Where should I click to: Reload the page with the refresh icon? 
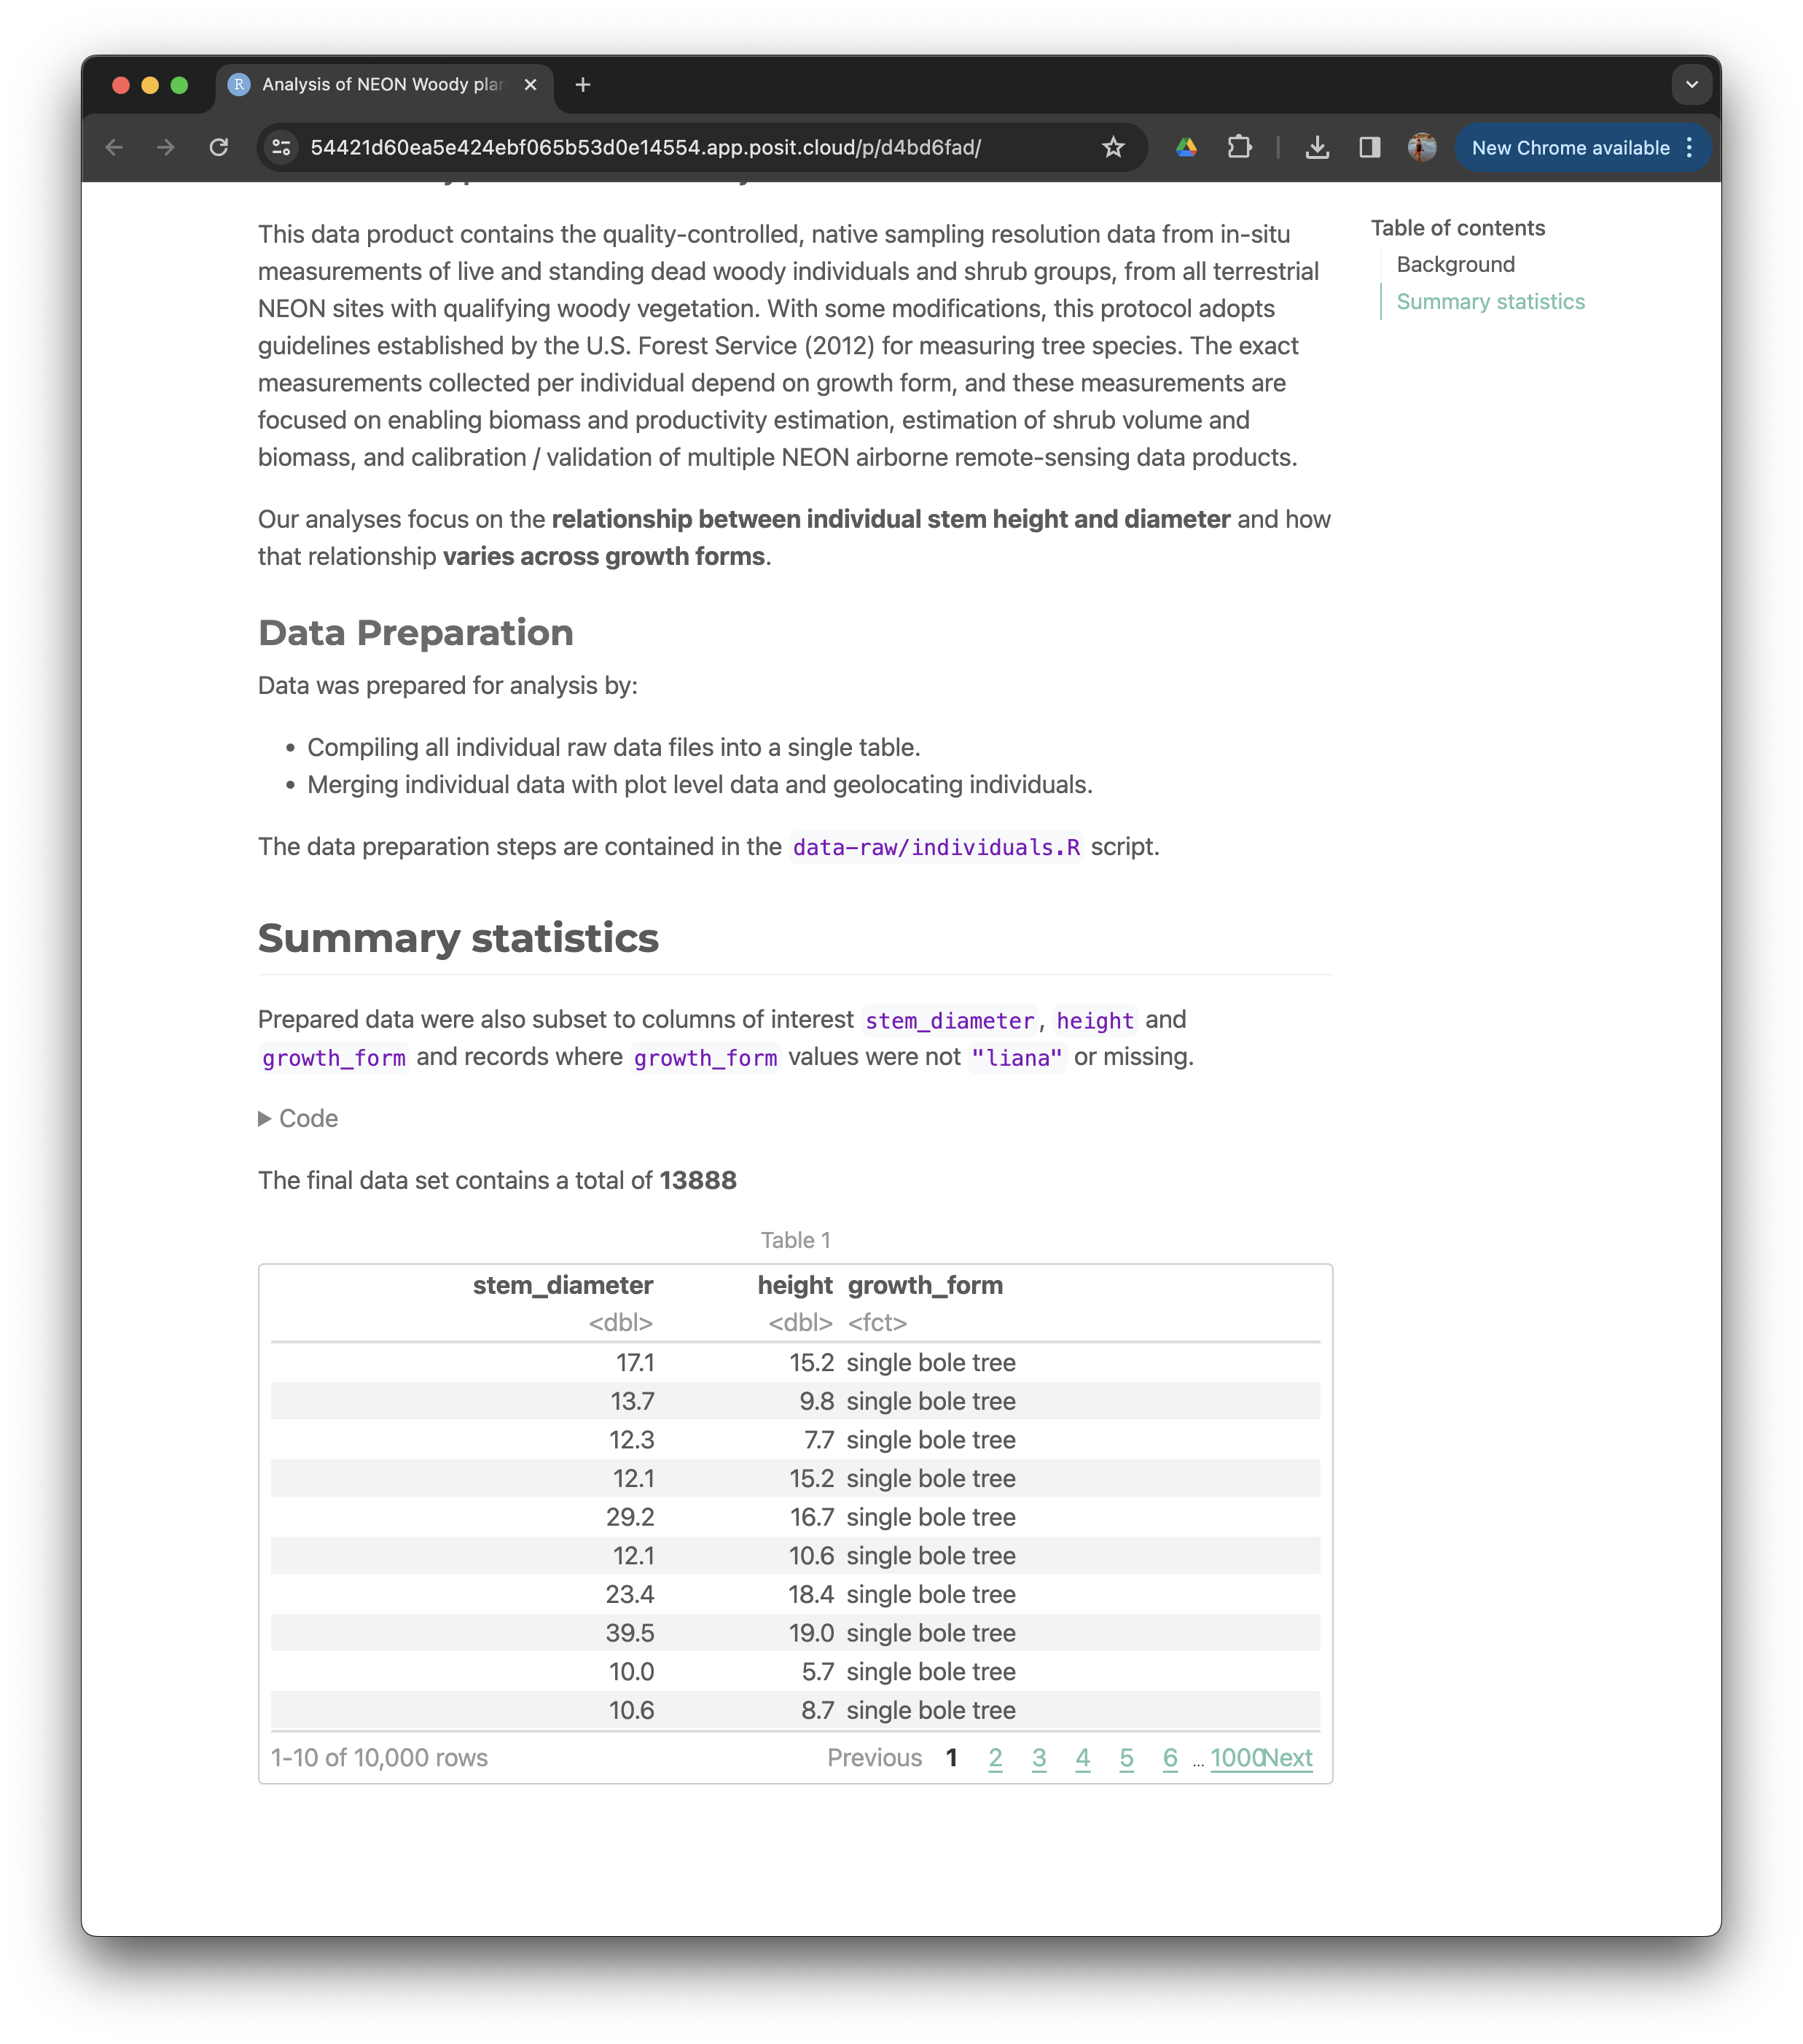tap(219, 148)
